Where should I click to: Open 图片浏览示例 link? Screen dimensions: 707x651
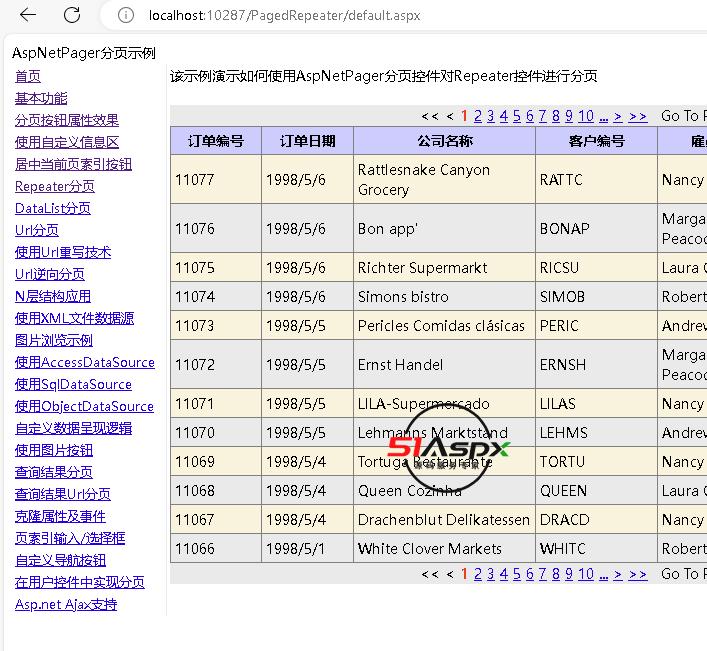coord(54,340)
